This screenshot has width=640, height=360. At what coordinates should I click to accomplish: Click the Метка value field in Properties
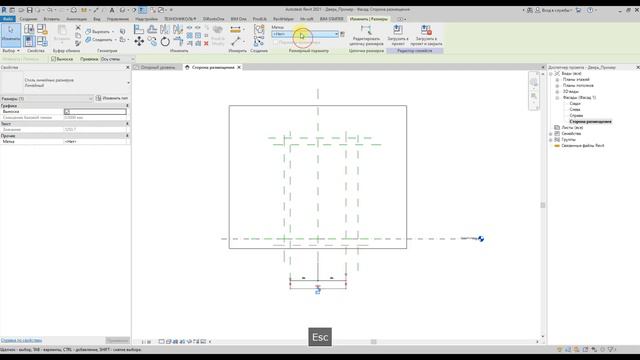click(96, 142)
